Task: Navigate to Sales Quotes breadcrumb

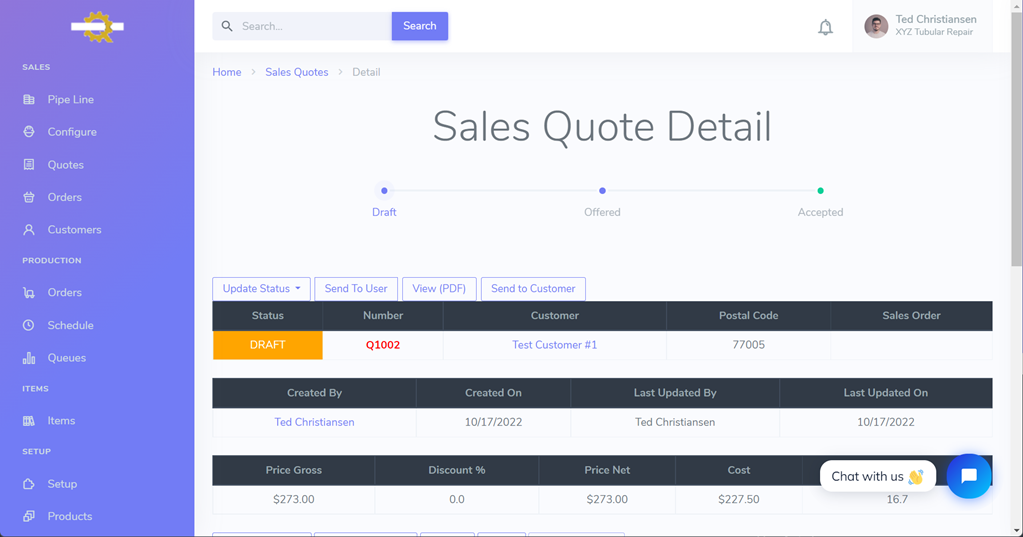Action: point(296,72)
